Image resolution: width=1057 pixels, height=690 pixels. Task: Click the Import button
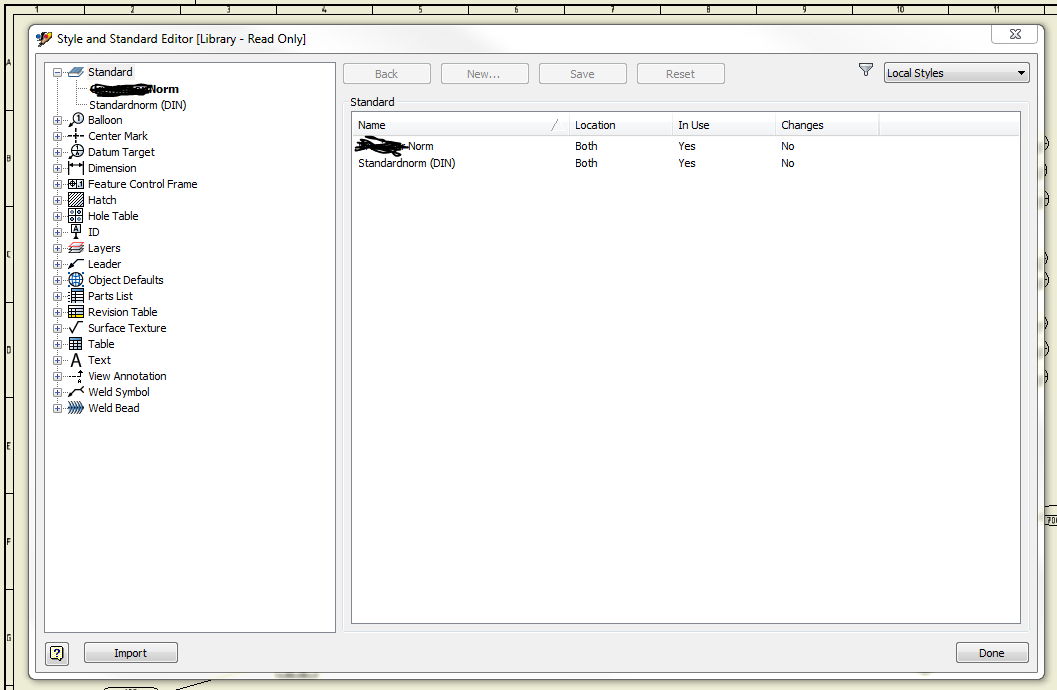(x=131, y=653)
